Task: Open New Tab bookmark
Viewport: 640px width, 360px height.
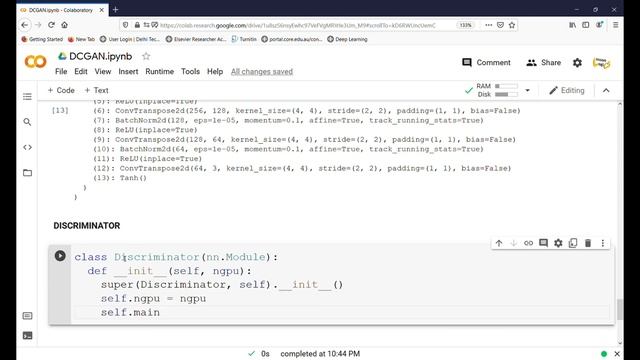Action: point(81,39)
